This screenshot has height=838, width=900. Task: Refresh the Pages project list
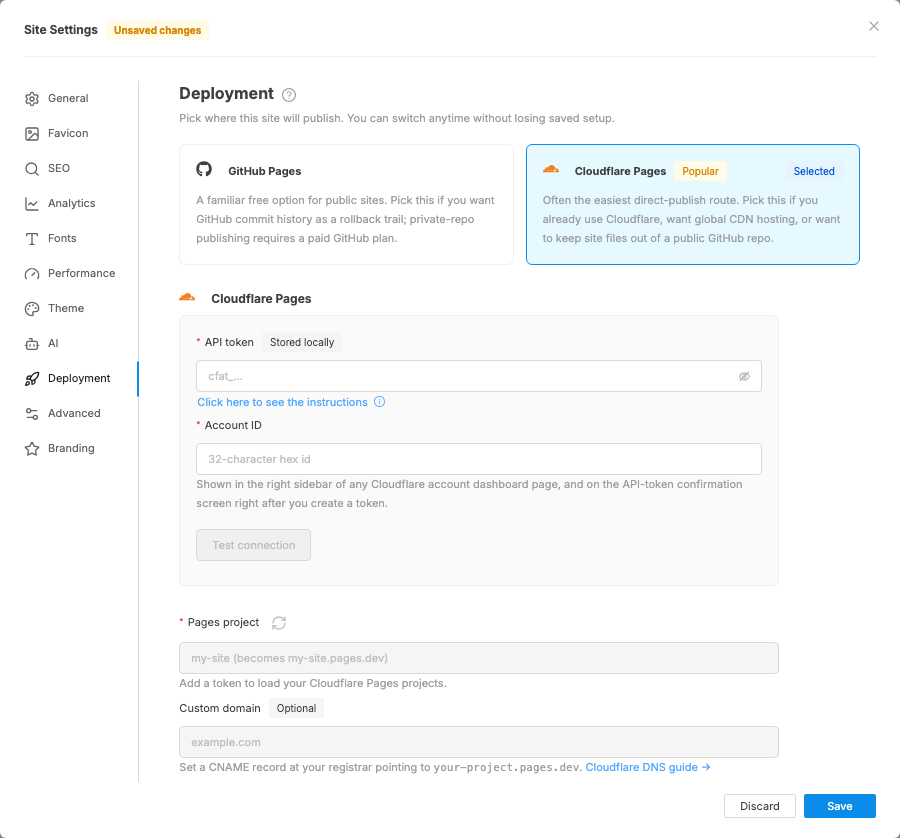pyautogui.click(x=278, y=623)
